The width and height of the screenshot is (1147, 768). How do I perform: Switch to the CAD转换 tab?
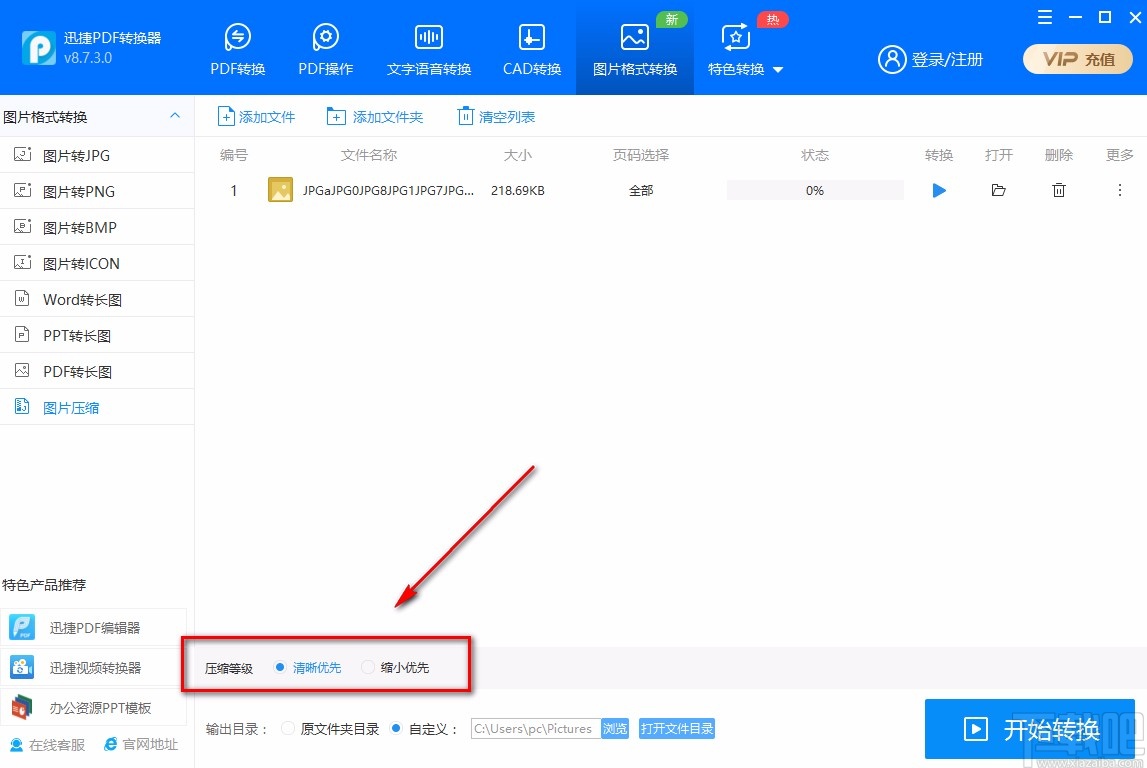point(530,48)
